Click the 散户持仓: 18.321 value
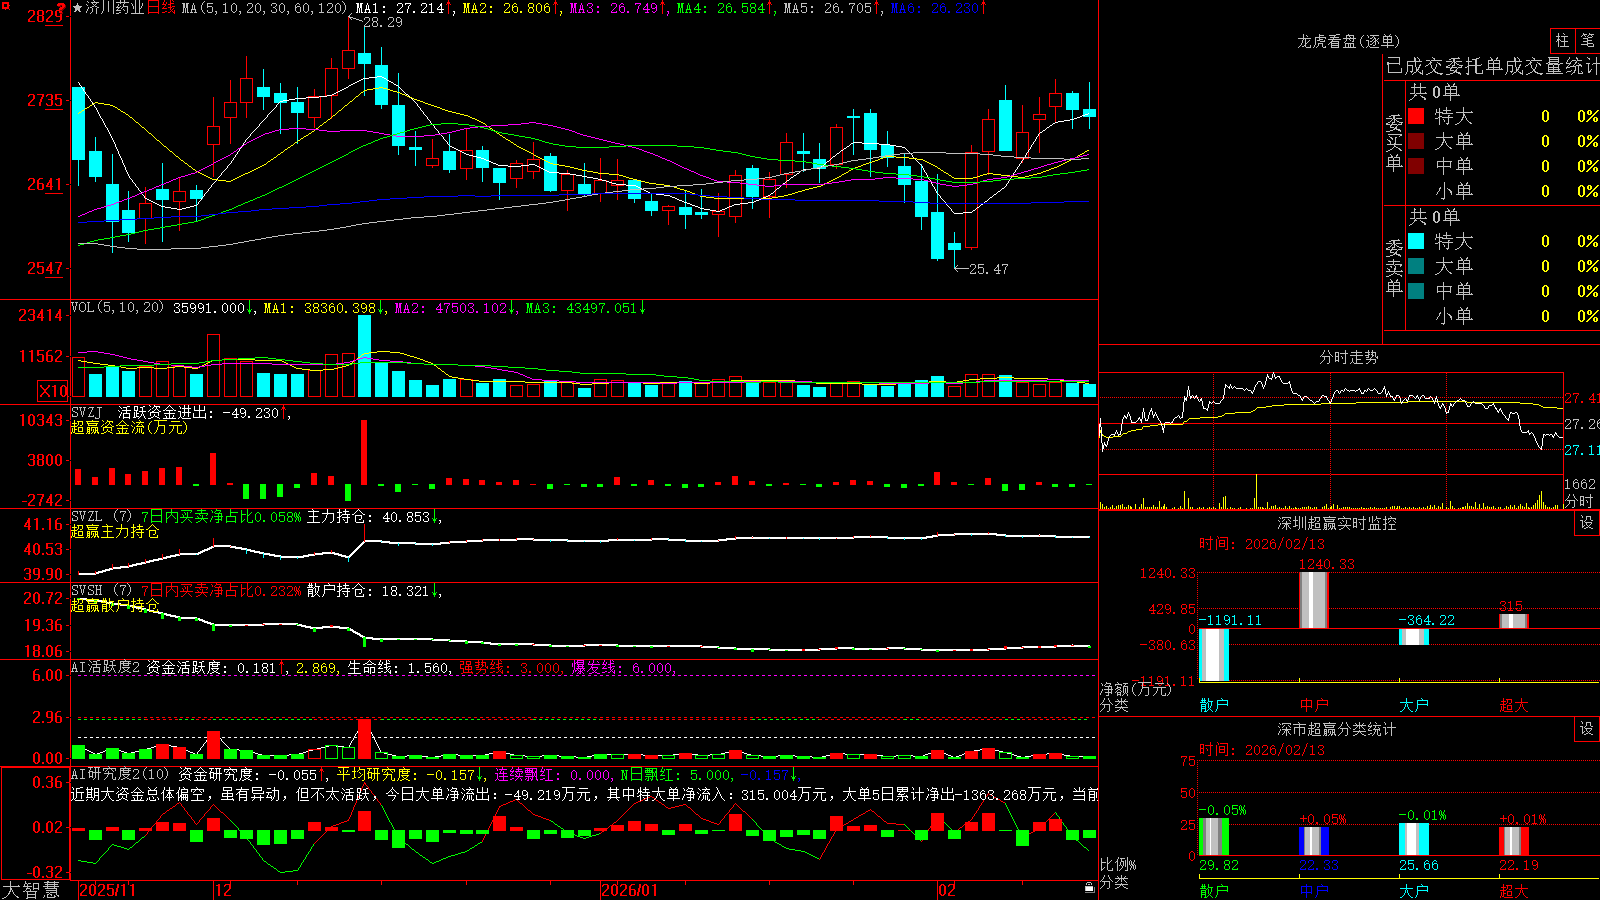Viewport: 1600px width, 900px height. tap(368, 591)
